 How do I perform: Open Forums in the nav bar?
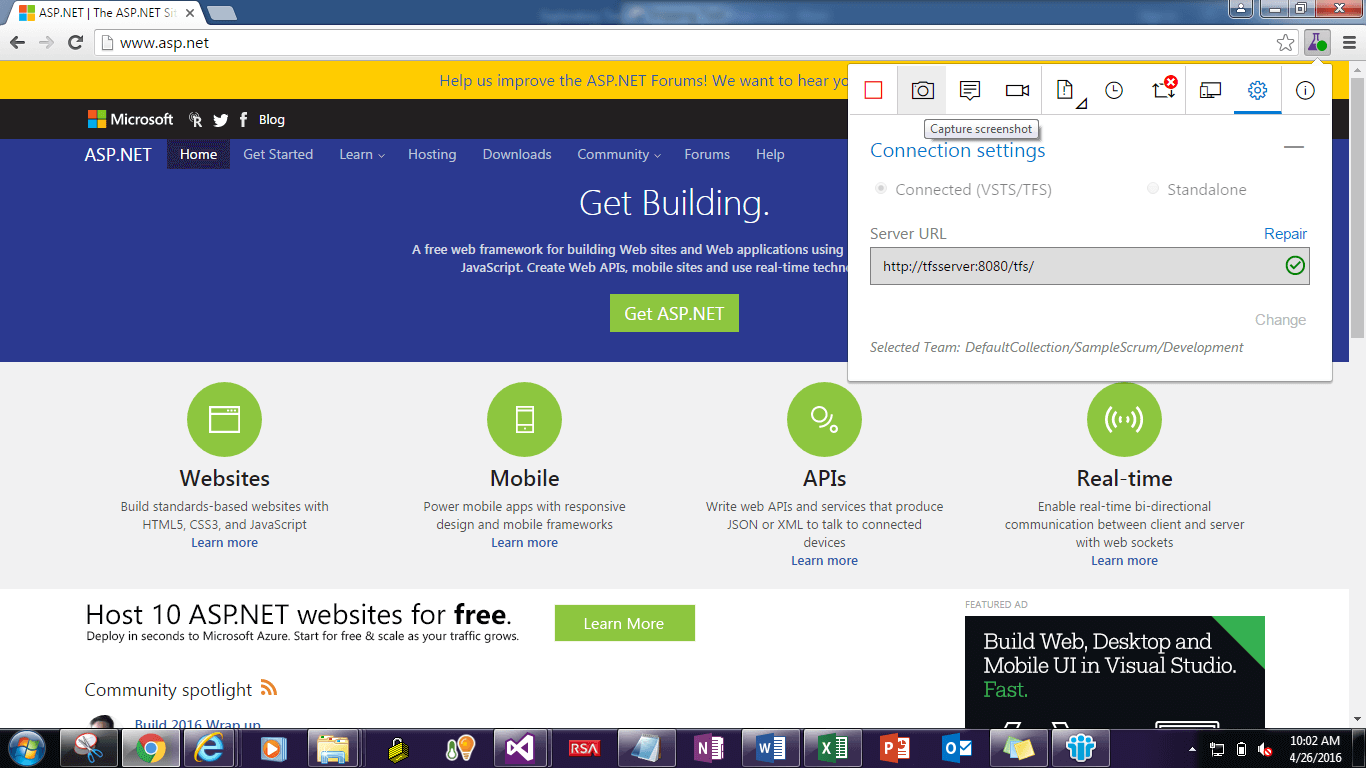[707, 154]
